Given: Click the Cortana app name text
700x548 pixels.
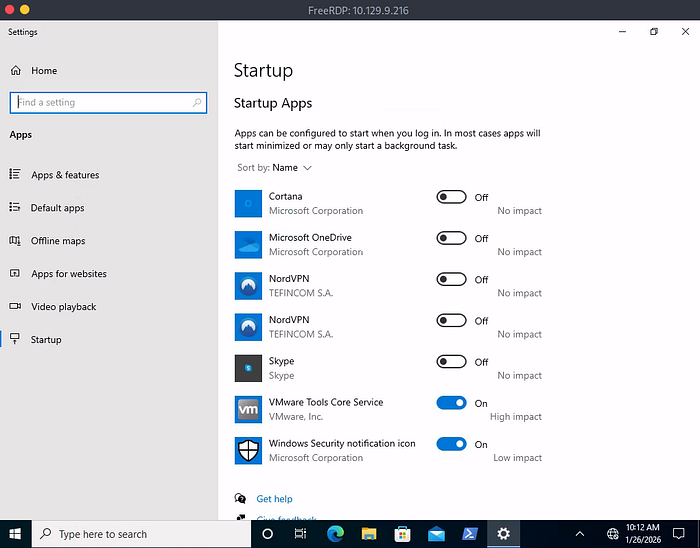Looking at the screenshot, I should click(x=285, y=196).
